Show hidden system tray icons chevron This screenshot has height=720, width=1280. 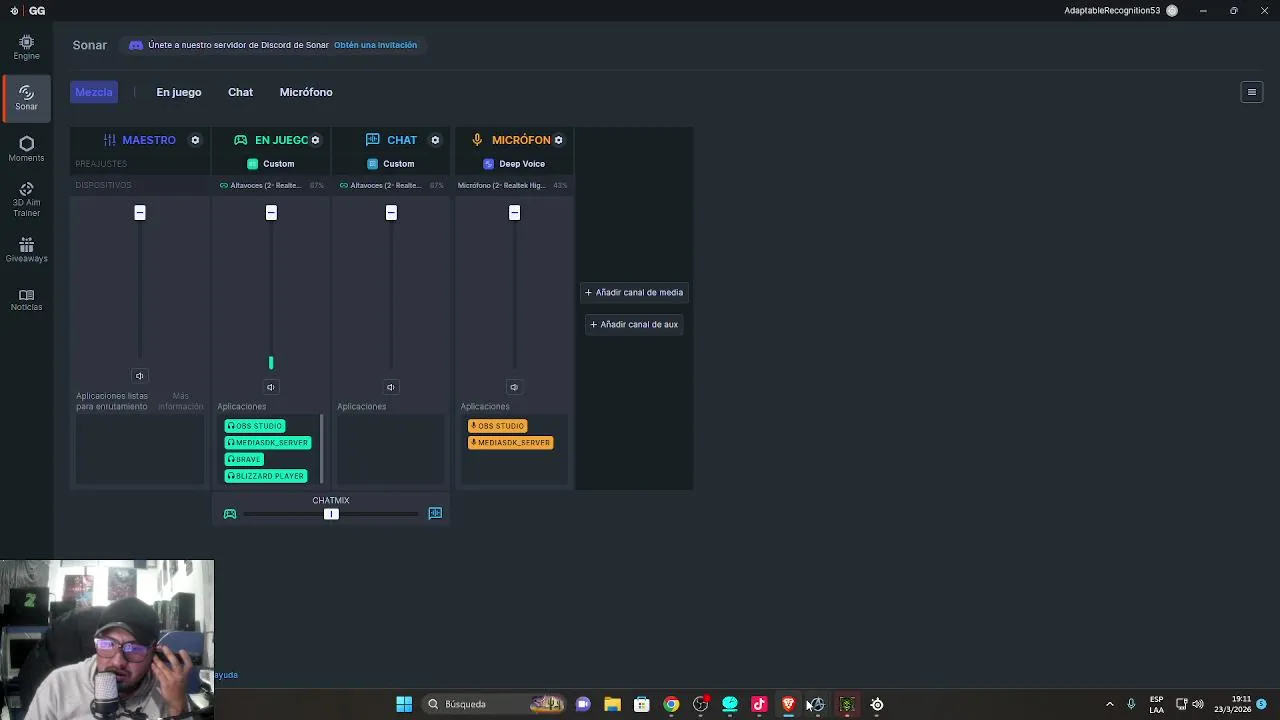click(1109, 704)
